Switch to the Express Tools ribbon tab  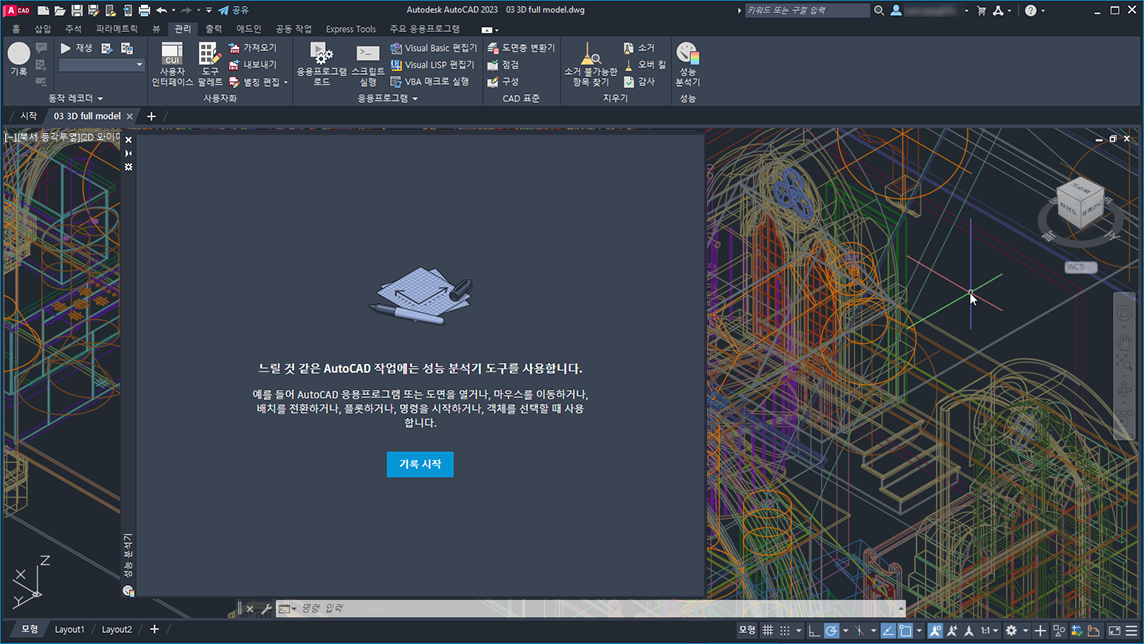click(351, 29)
